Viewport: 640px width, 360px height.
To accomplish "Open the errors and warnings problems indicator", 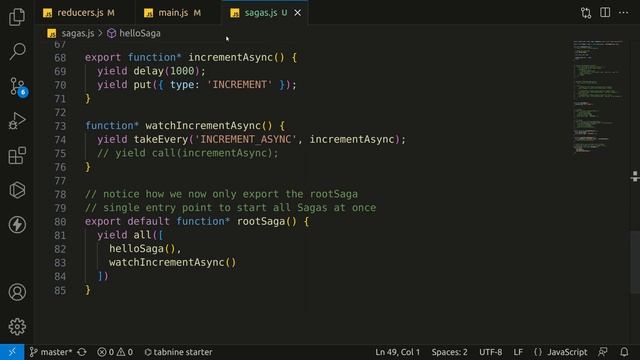I will click(115, 352).
